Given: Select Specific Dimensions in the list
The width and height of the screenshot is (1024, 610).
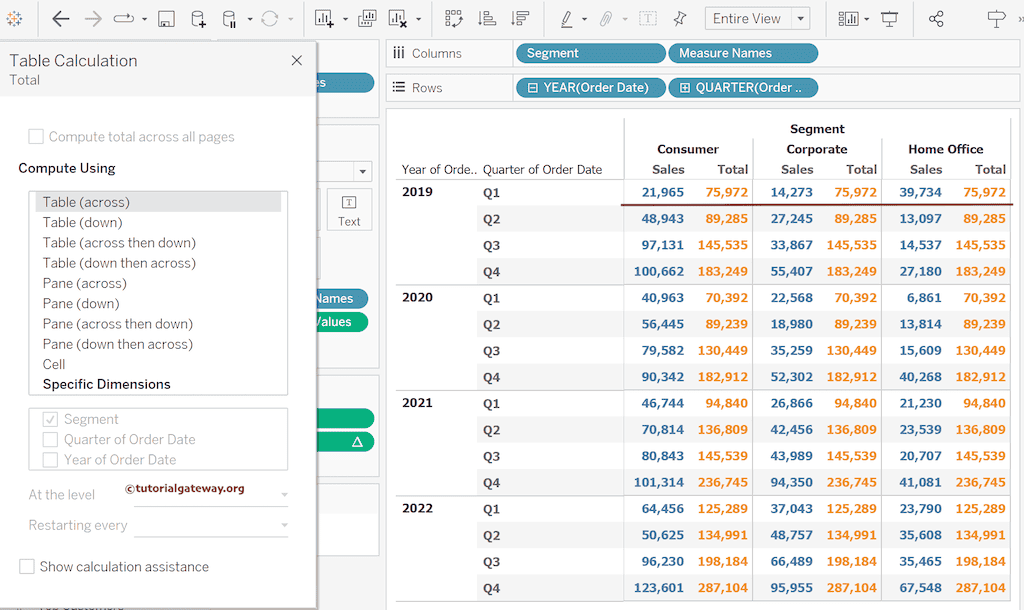Looking at the screenshot, I should [106, 384].
